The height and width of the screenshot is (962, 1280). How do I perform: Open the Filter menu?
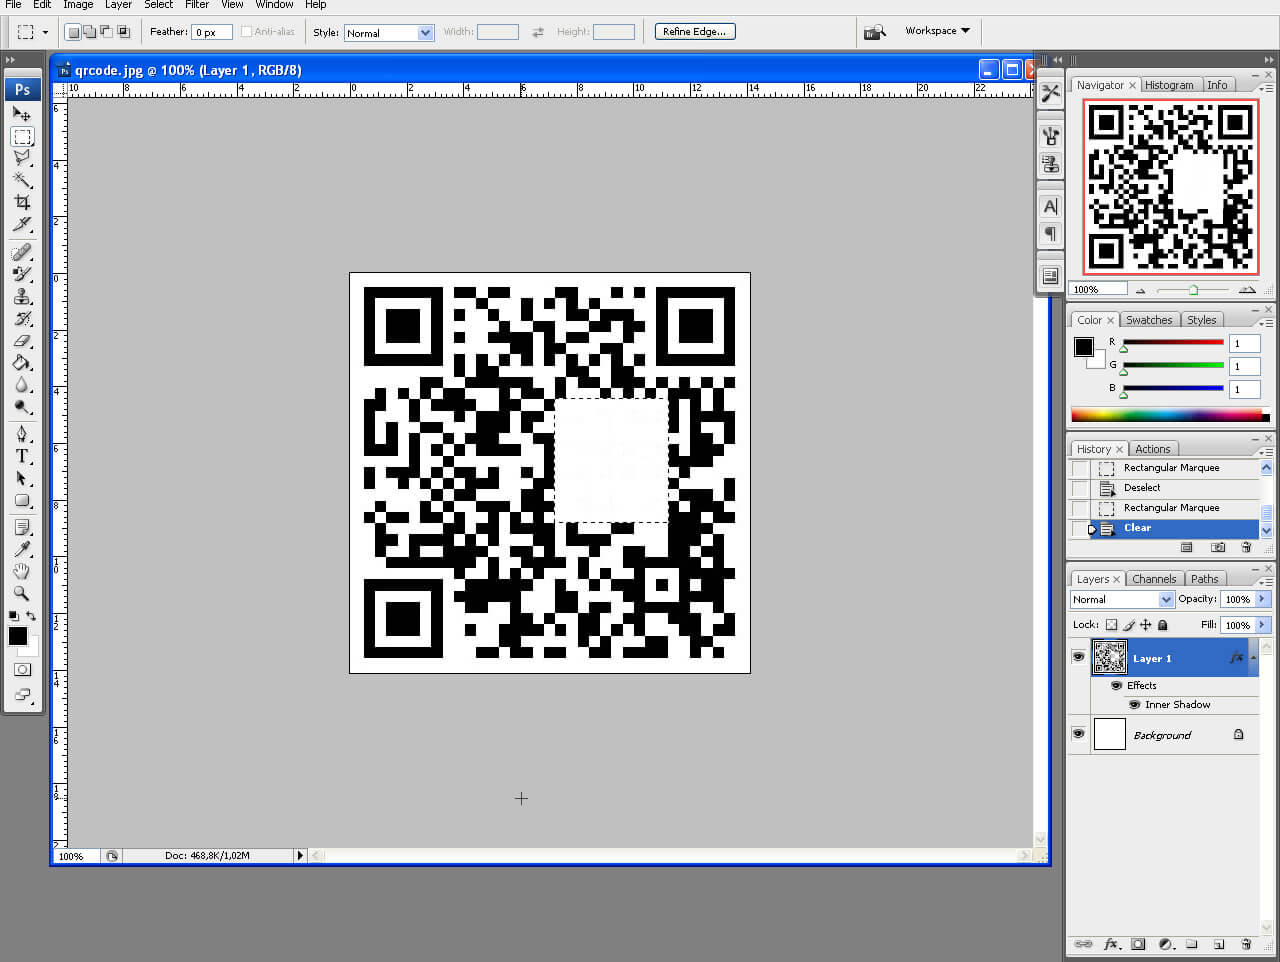click(197, 5)
